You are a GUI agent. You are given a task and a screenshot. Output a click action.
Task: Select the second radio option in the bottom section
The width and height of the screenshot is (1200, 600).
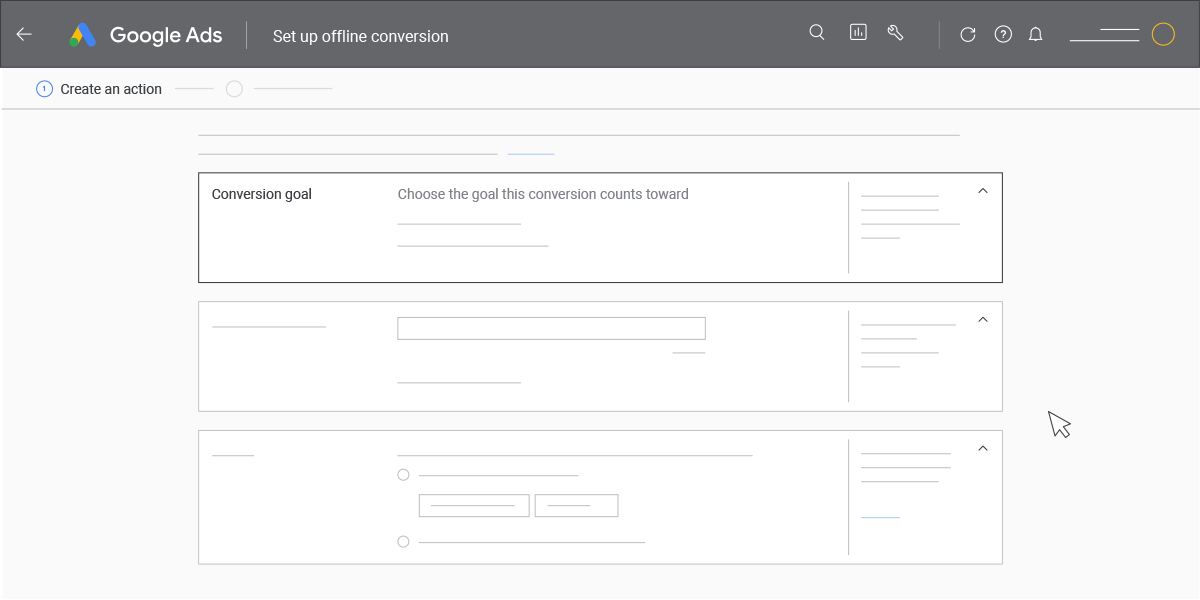tap(403, 541)
